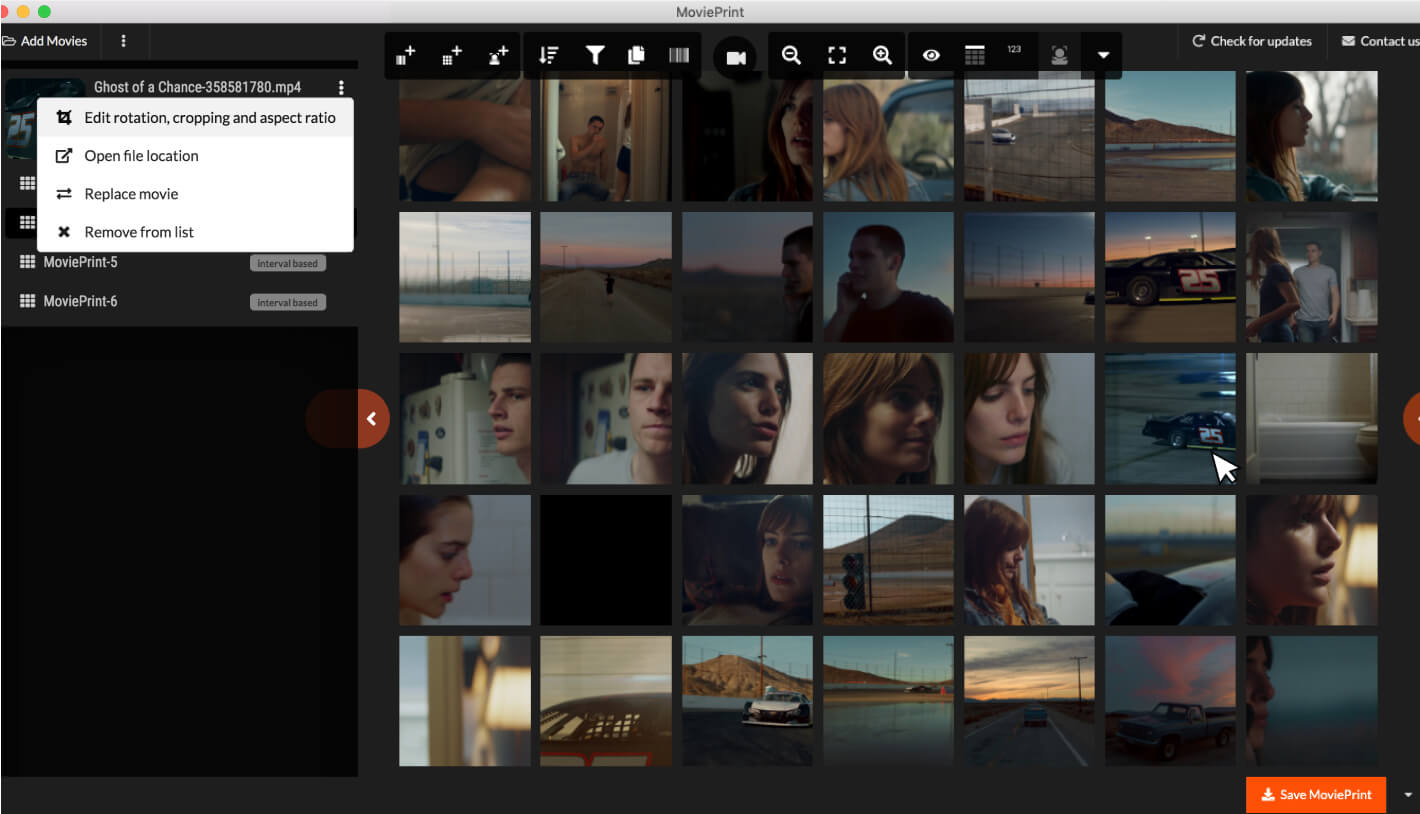Select the thumbnail with traffic light by fence
Viewport: 1420px width, 814px height.
pos(889,560)
